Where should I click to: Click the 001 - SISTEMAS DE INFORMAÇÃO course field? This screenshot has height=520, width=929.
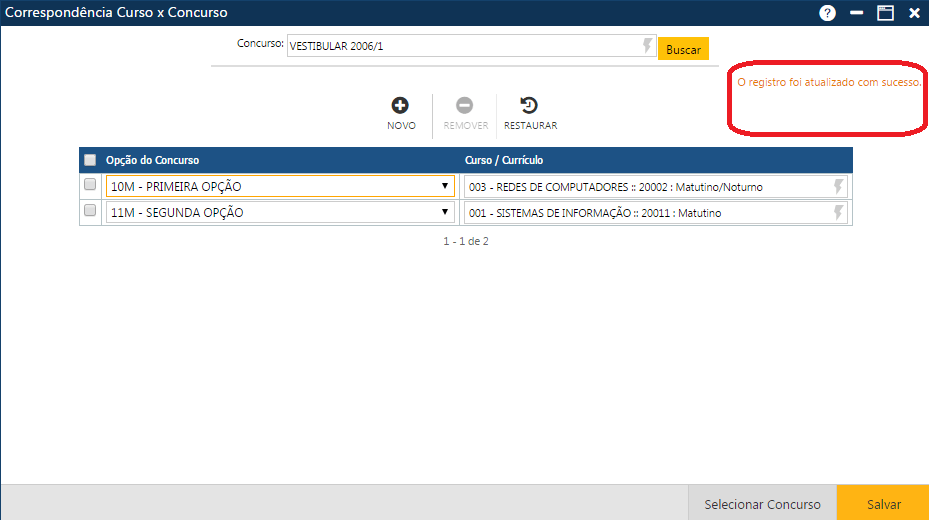click(645, 213)
